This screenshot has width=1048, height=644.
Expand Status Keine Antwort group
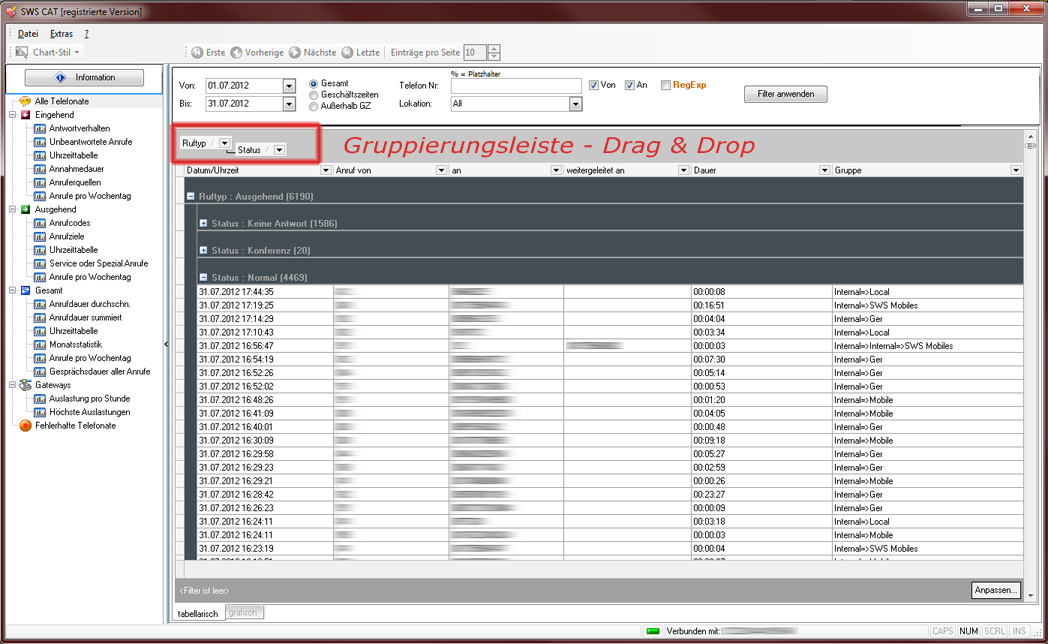click(203, 223)
